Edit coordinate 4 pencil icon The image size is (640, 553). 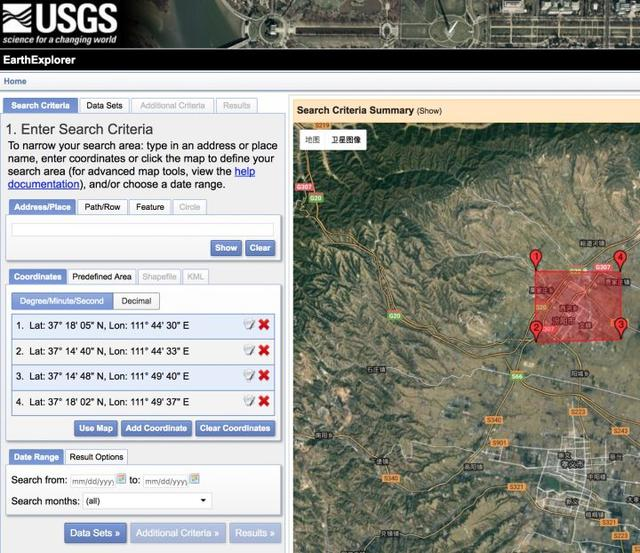(249, 401)
